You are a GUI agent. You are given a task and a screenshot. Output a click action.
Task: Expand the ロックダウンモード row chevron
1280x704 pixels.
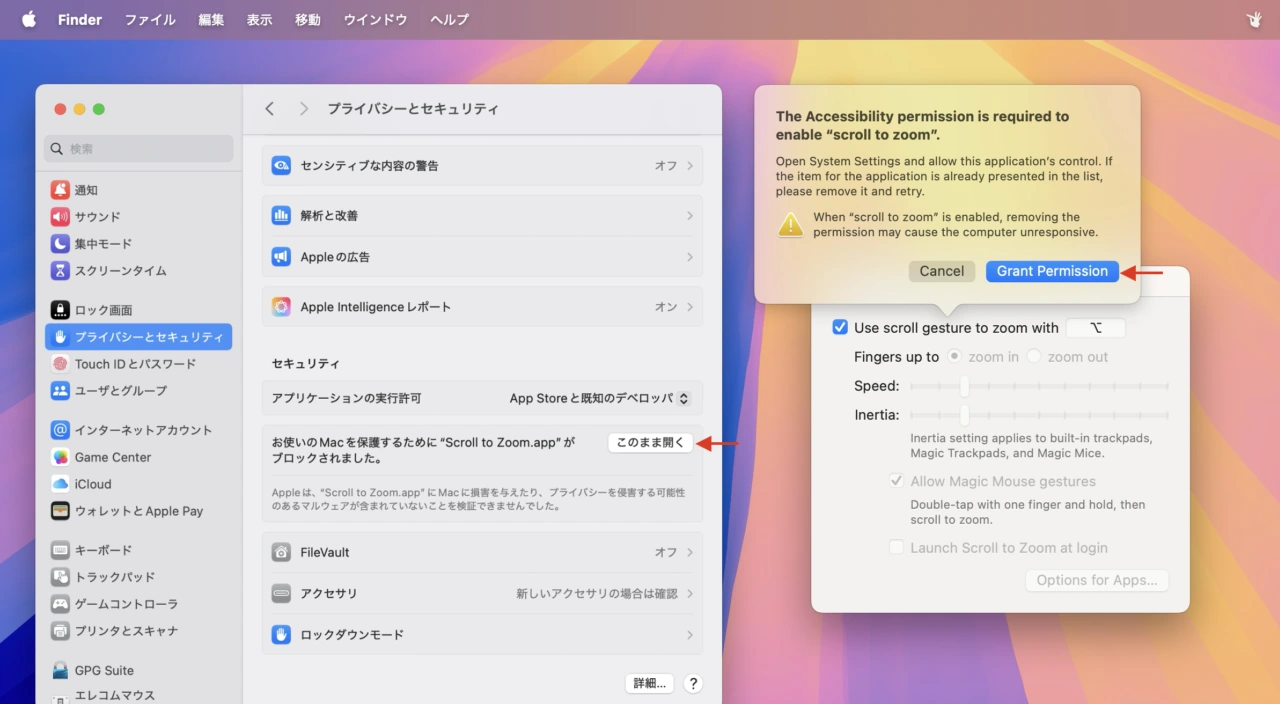(690, 635)
